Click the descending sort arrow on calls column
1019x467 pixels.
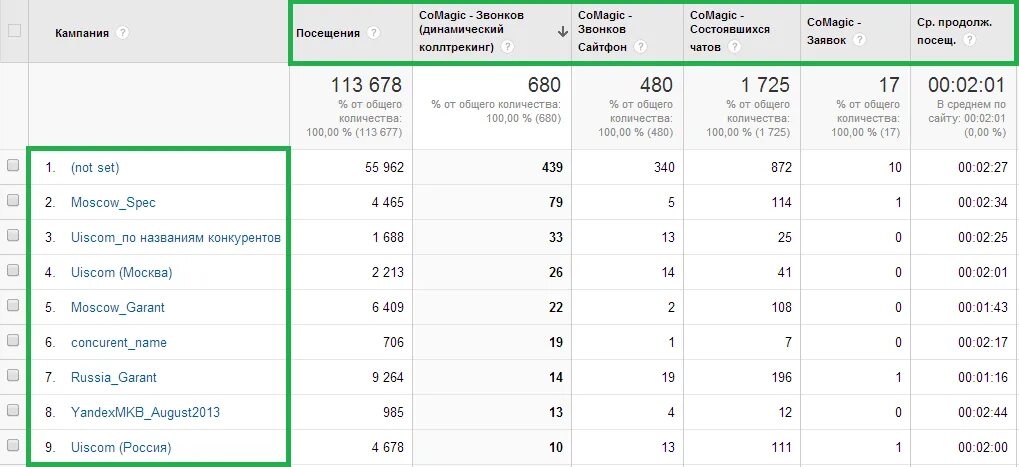pyautogui.click(x=563, y=32)
